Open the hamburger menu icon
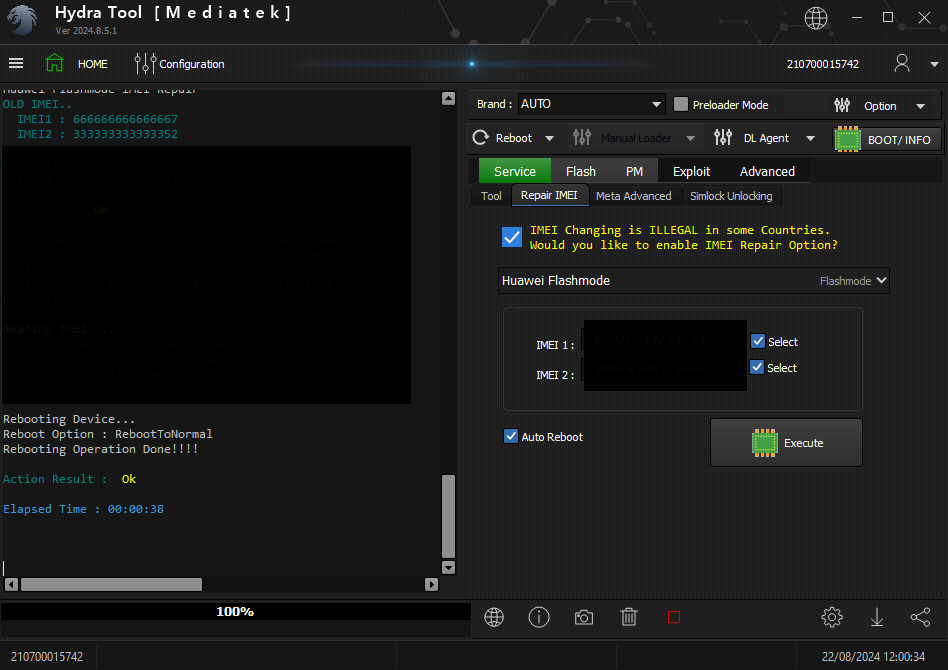The width and height of the screenshot is (948, 670). [x=16, y=63]
